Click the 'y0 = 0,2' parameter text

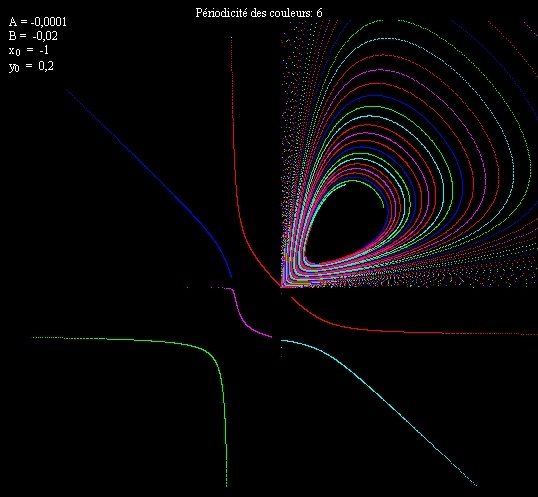point(31,66)
